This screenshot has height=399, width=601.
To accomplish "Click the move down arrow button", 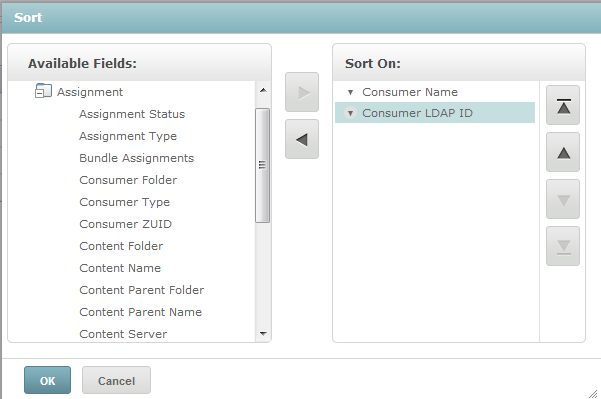I will click(x=563, y=199).
